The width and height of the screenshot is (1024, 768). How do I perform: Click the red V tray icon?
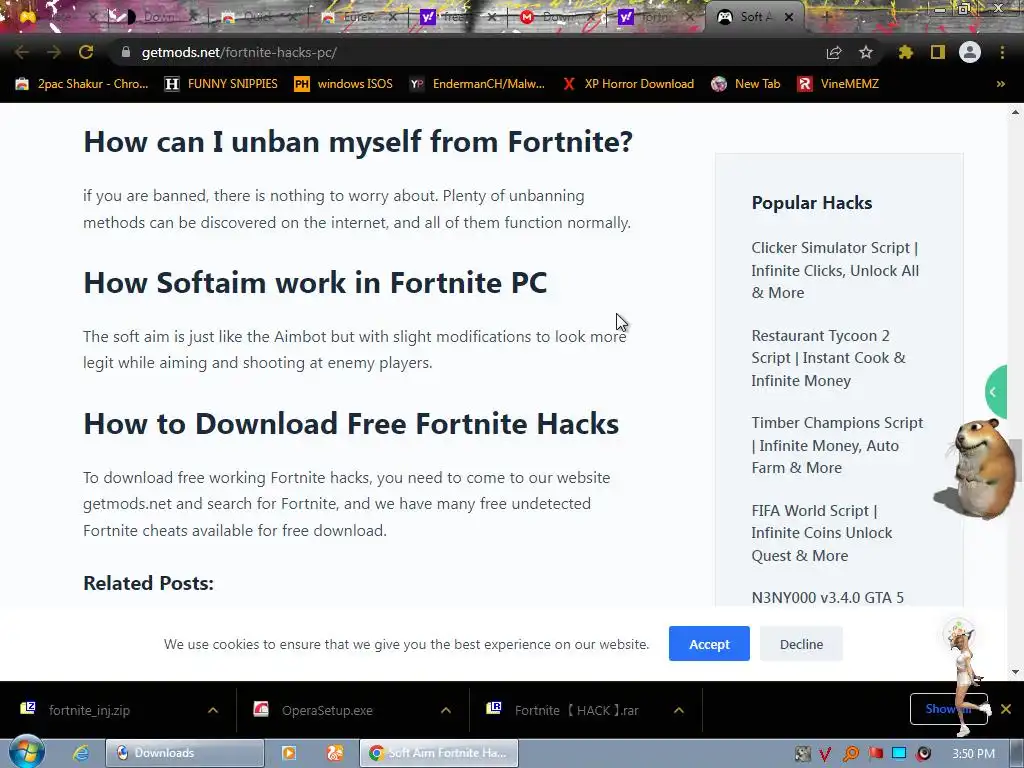825,754
